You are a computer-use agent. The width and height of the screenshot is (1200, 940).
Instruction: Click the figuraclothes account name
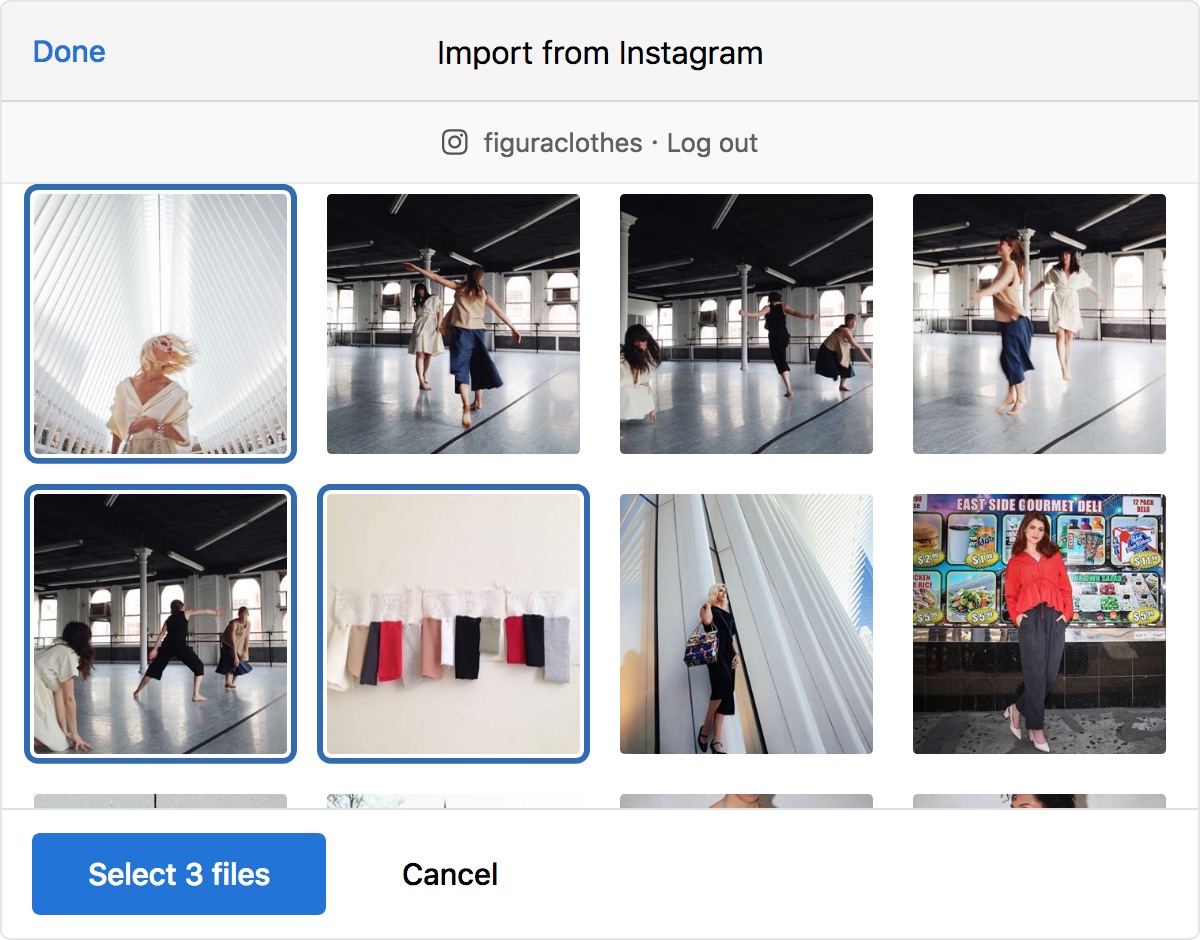pyautogui.click(x=563, y=143)
